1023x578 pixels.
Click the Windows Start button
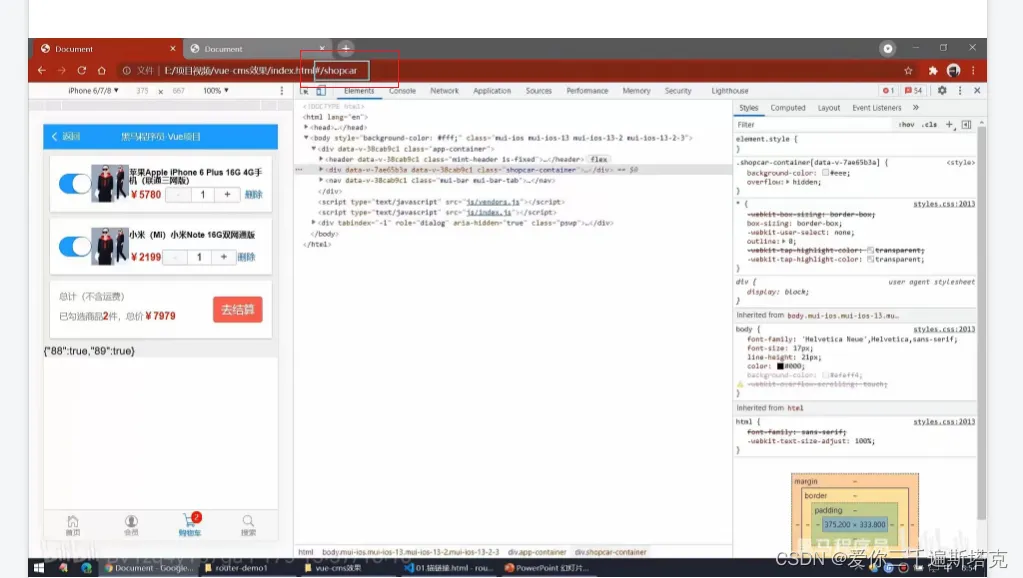click(38, 568)
